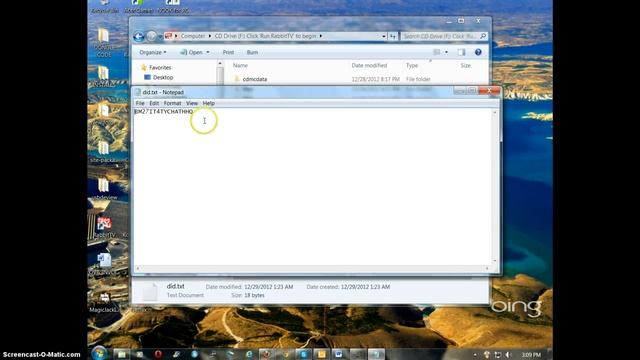Go back in the Explorer window
The height and width of the screenshot is (360, 640).
point(138,36)
